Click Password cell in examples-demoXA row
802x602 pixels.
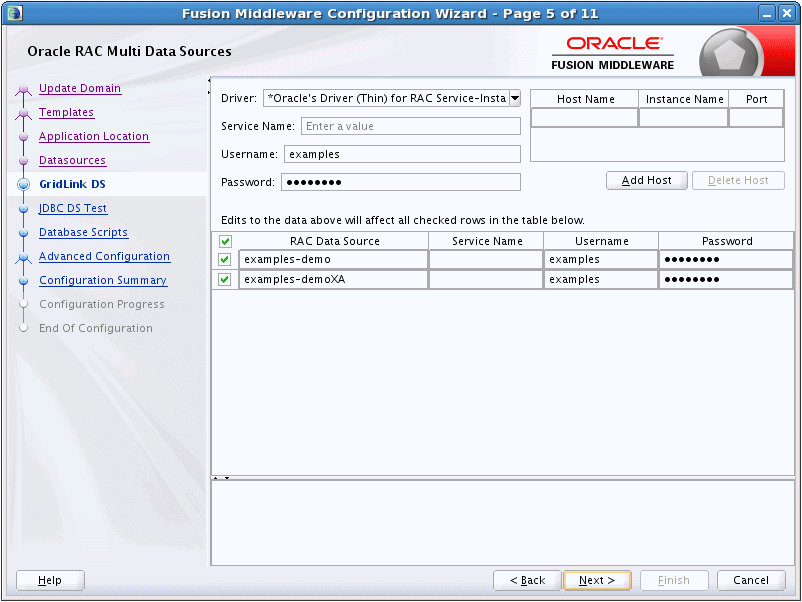pyautogui.click(x=726, y=279)
